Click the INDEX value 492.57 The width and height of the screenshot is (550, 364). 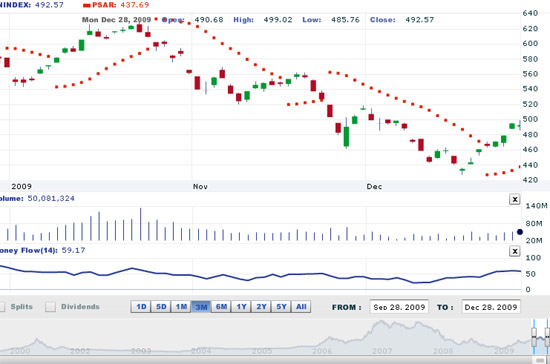tap(49, 5)
